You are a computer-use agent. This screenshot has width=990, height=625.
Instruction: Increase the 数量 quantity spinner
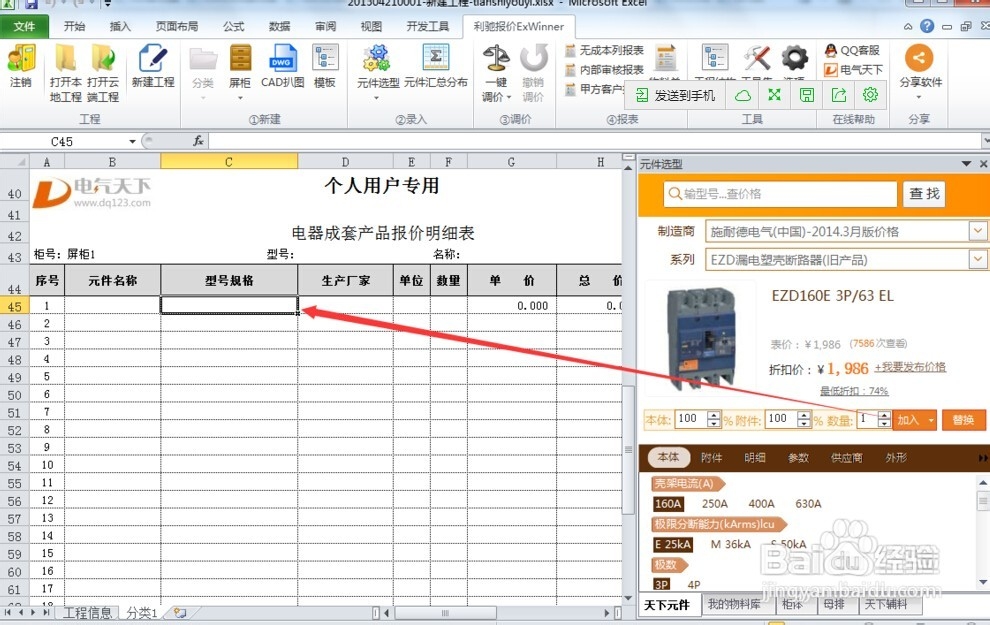[885, 415]
